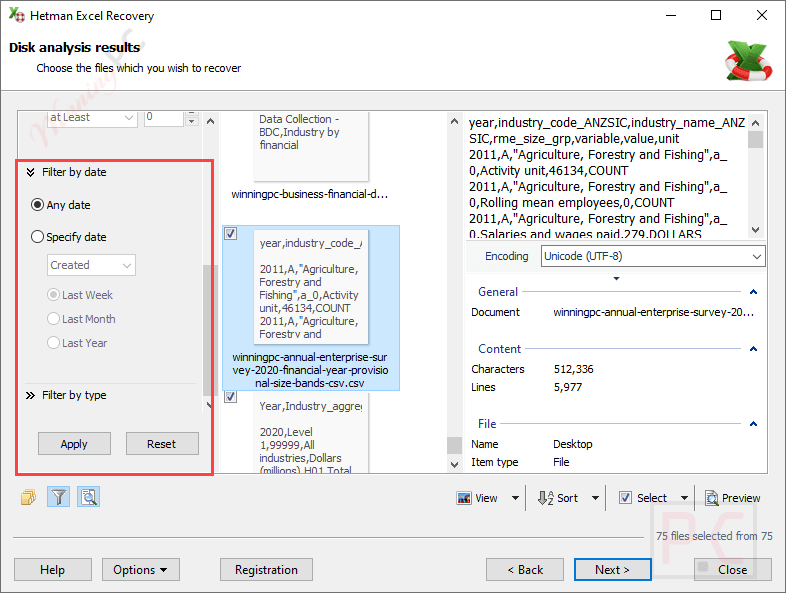The width and height of the screenshot is (786, 593).
Task: Click the Apply filter button
Action: [74, 444]
